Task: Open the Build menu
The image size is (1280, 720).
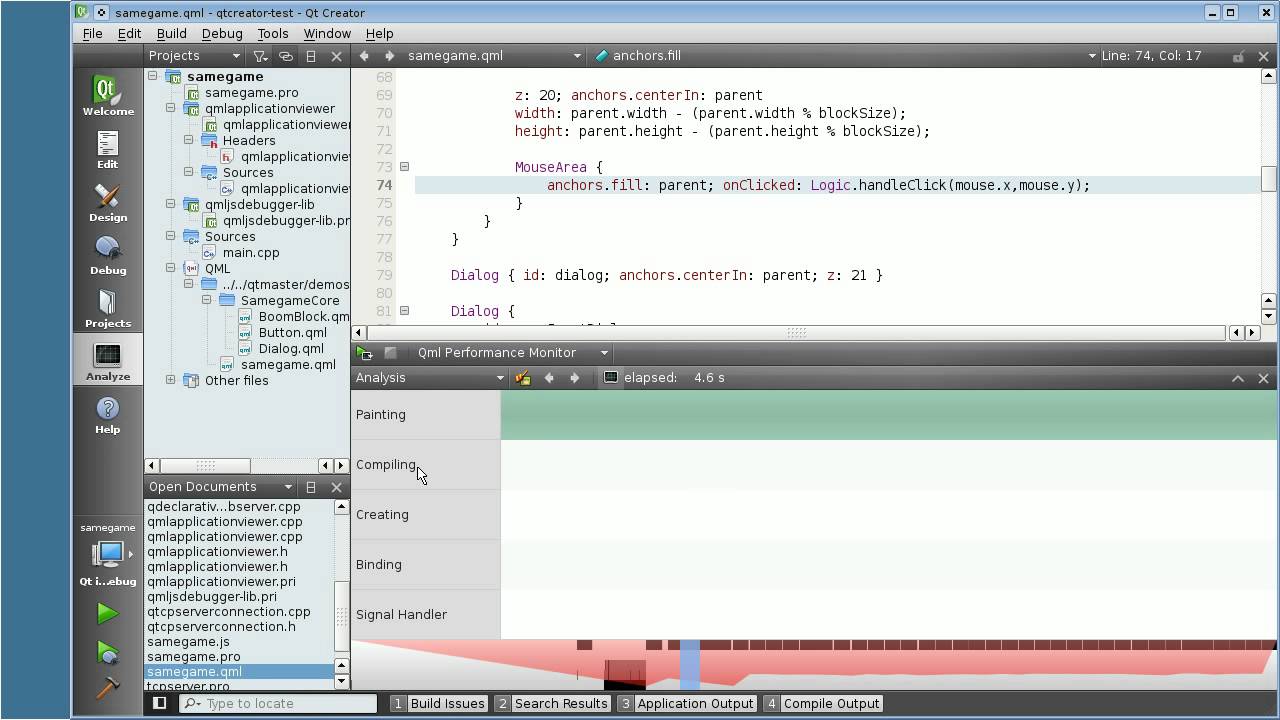Action: [x=171, y=33]
